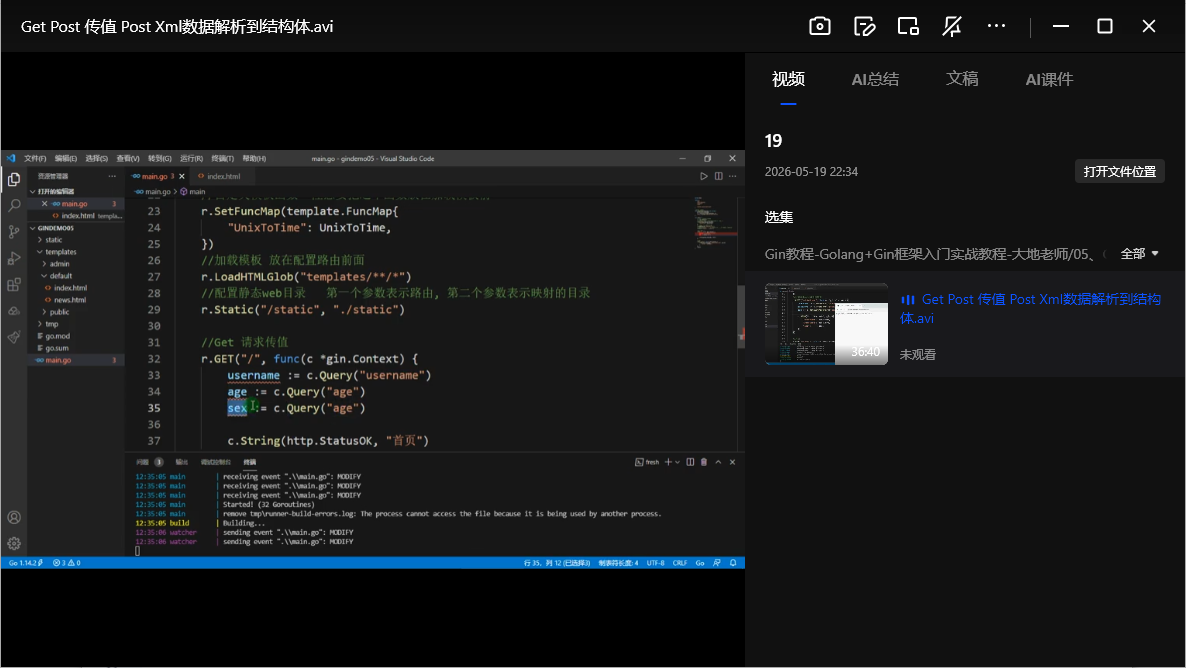The image size is (1186, 668).
Task: Click the Explorer files icon in VS Code video
Action: pyautogui.click(x=14, y=179)
